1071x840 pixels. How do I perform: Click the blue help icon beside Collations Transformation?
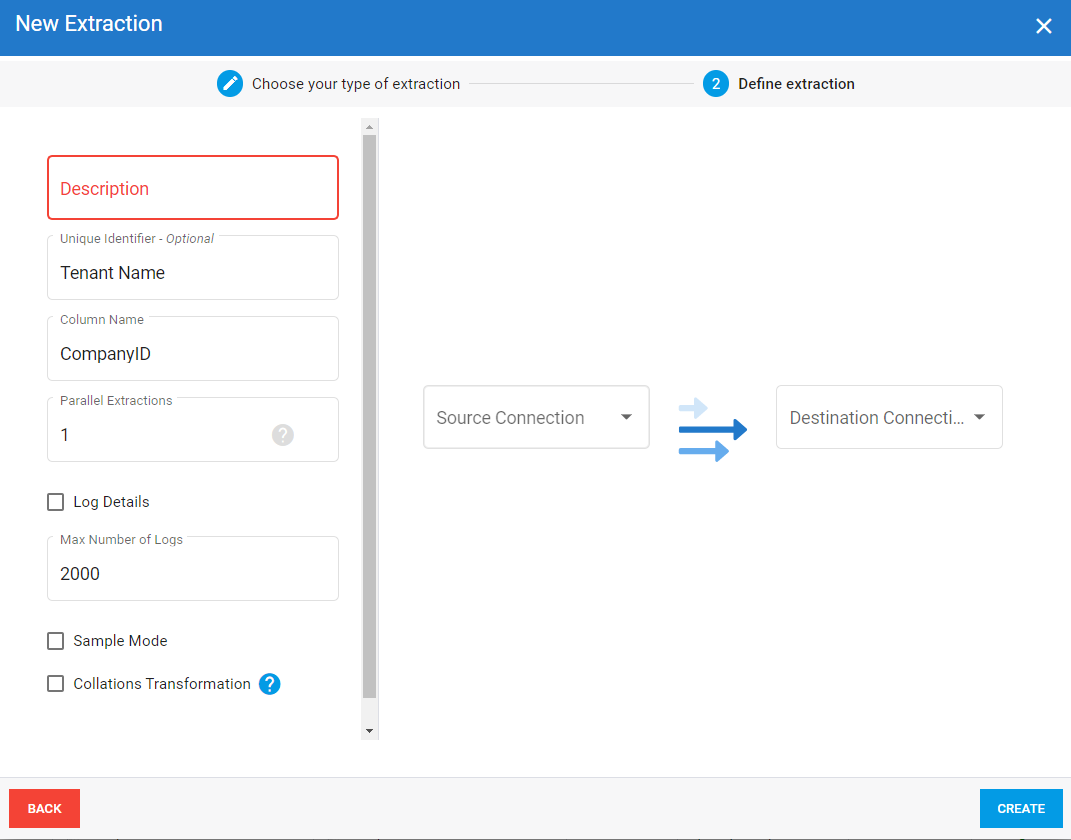coord(269,684)
